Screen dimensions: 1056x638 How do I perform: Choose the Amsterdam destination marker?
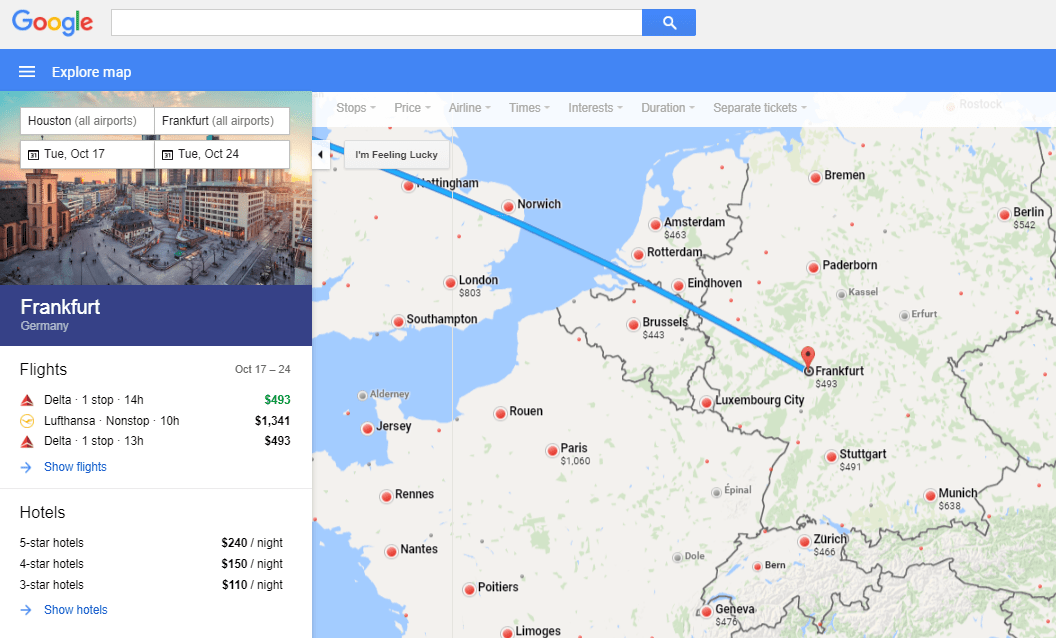(655, 224)
